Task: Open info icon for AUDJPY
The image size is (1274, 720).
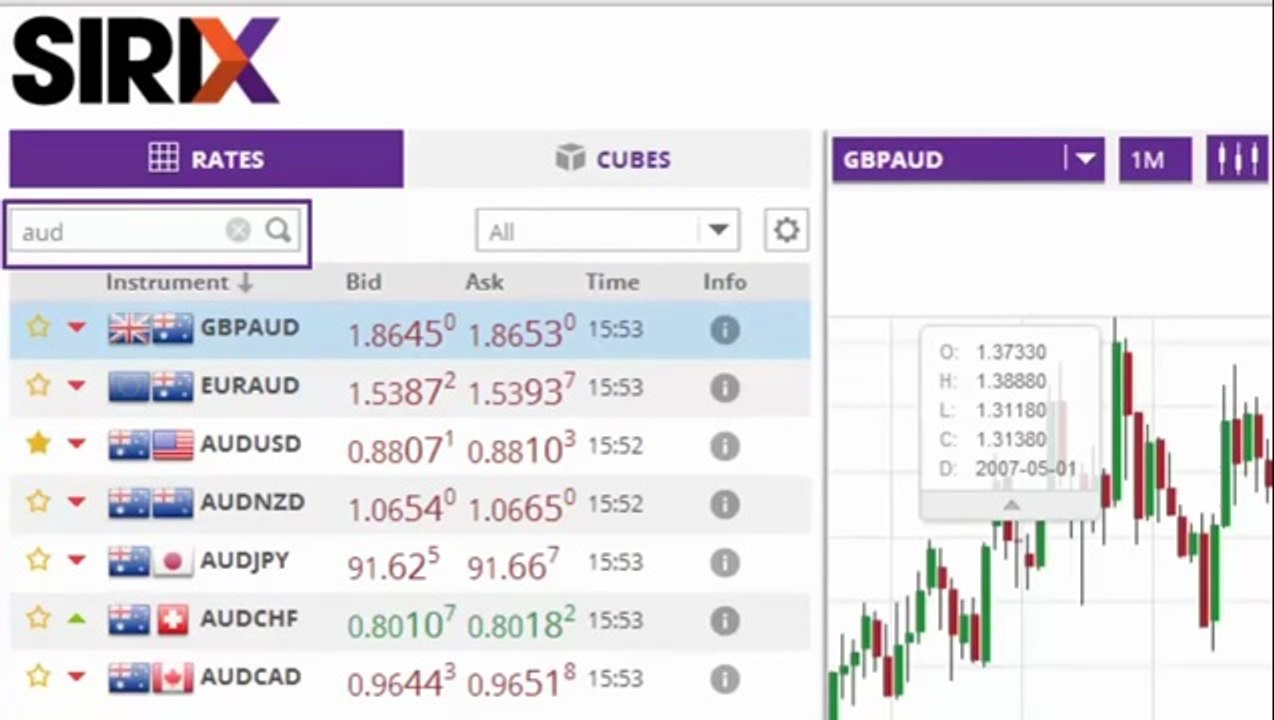Action: 725,563
